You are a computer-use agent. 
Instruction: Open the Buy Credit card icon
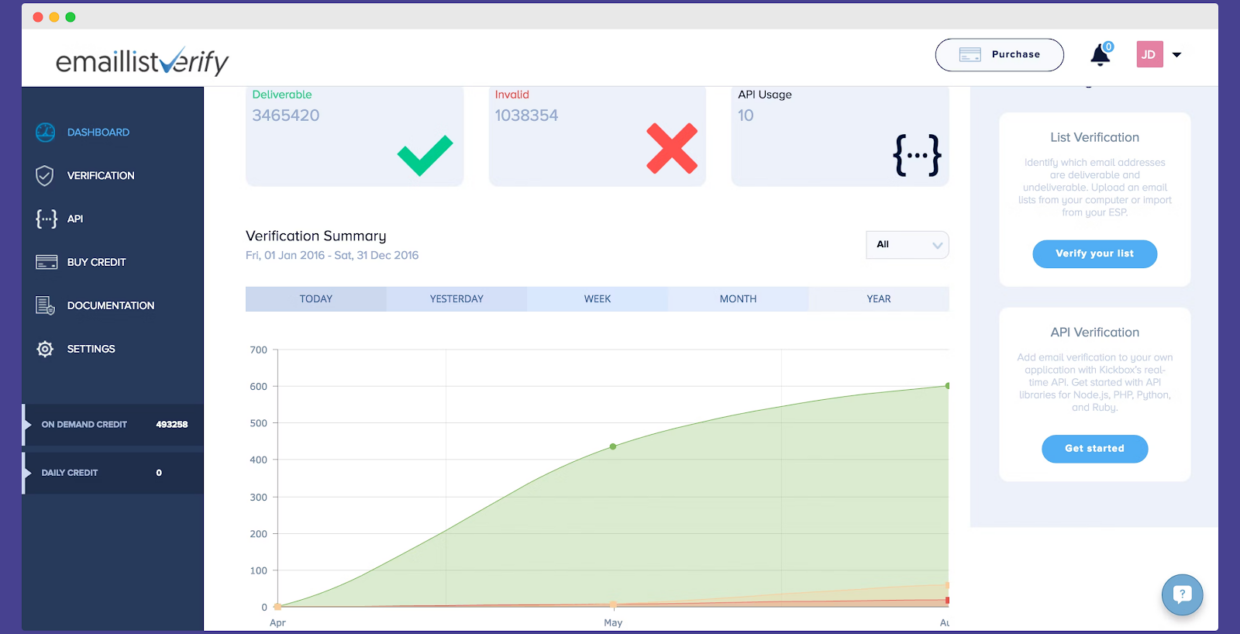pos(46,262)
